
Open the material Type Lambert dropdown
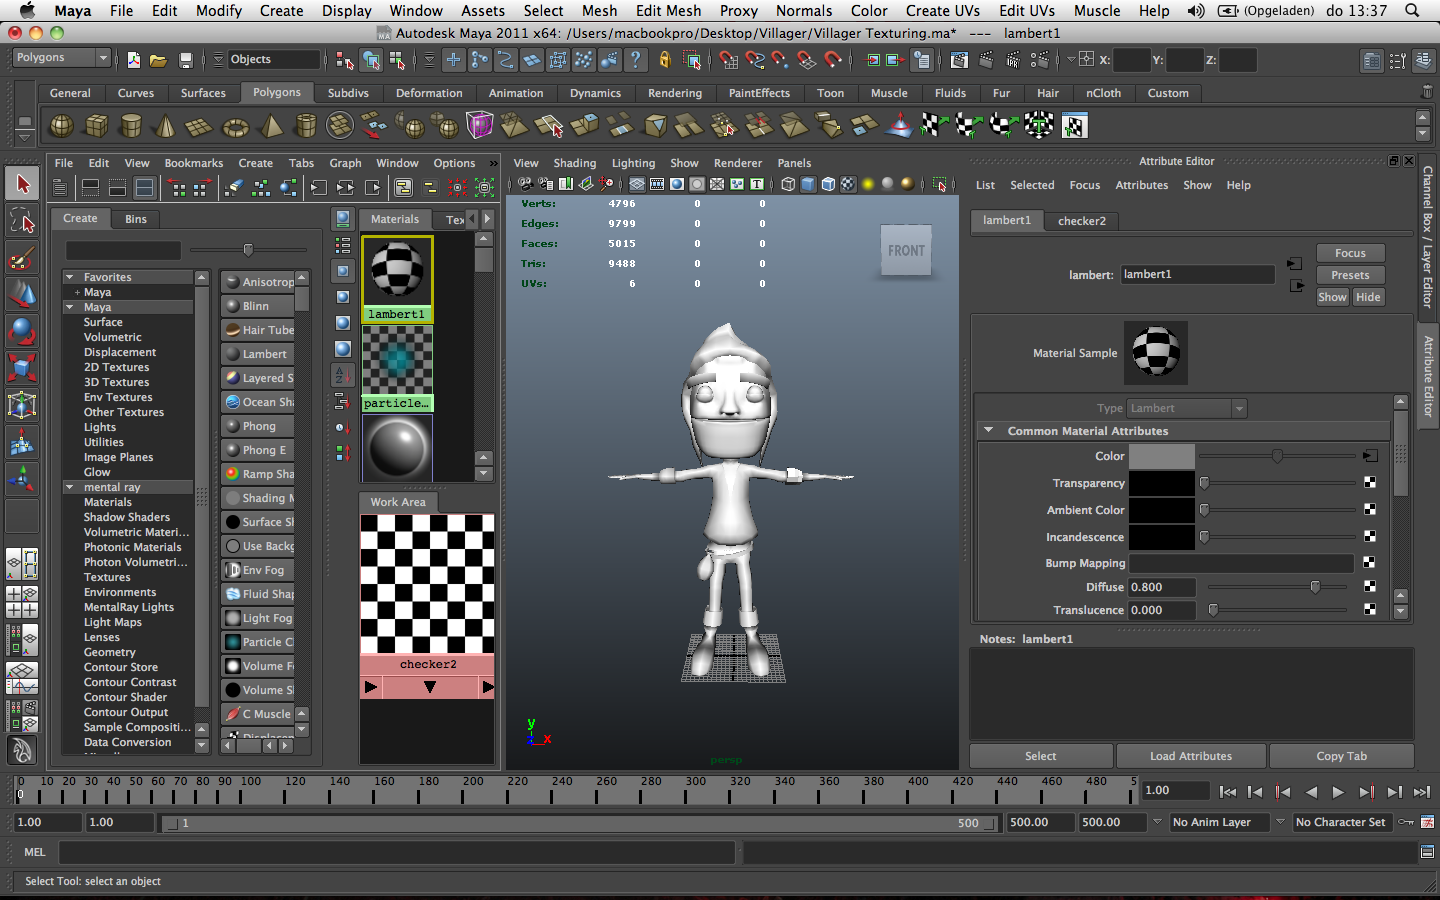[x=1187, y=408]
